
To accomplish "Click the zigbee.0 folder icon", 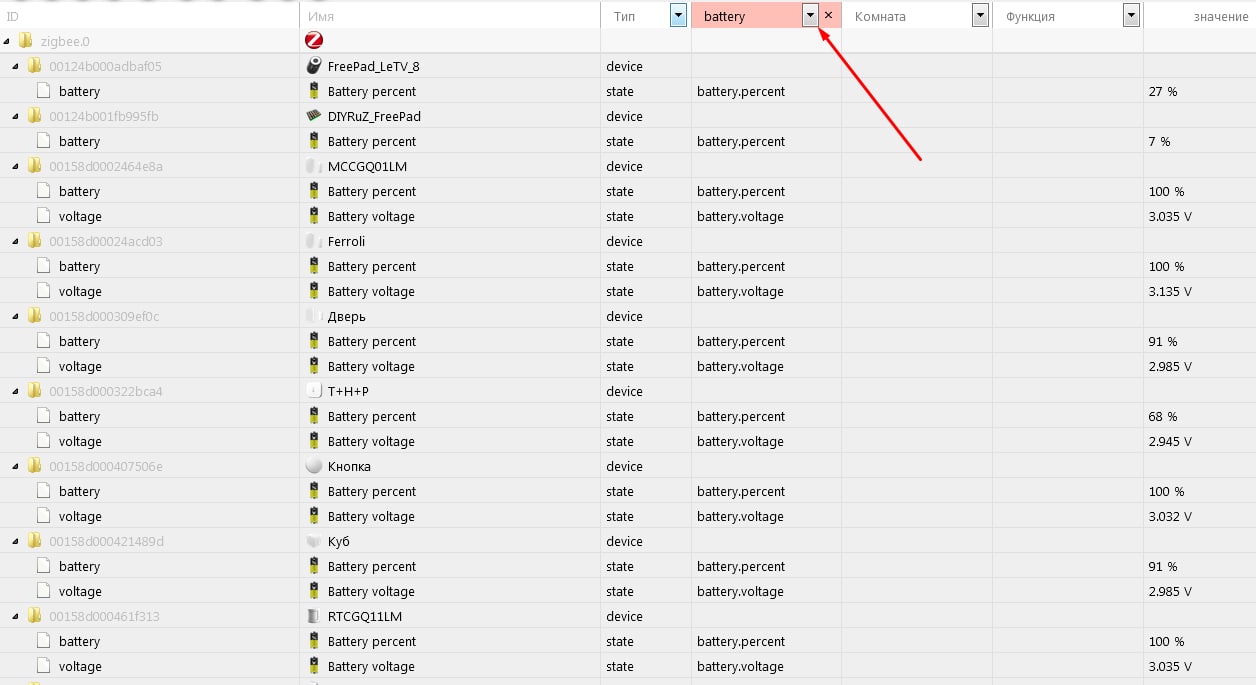I will point(25,41).
